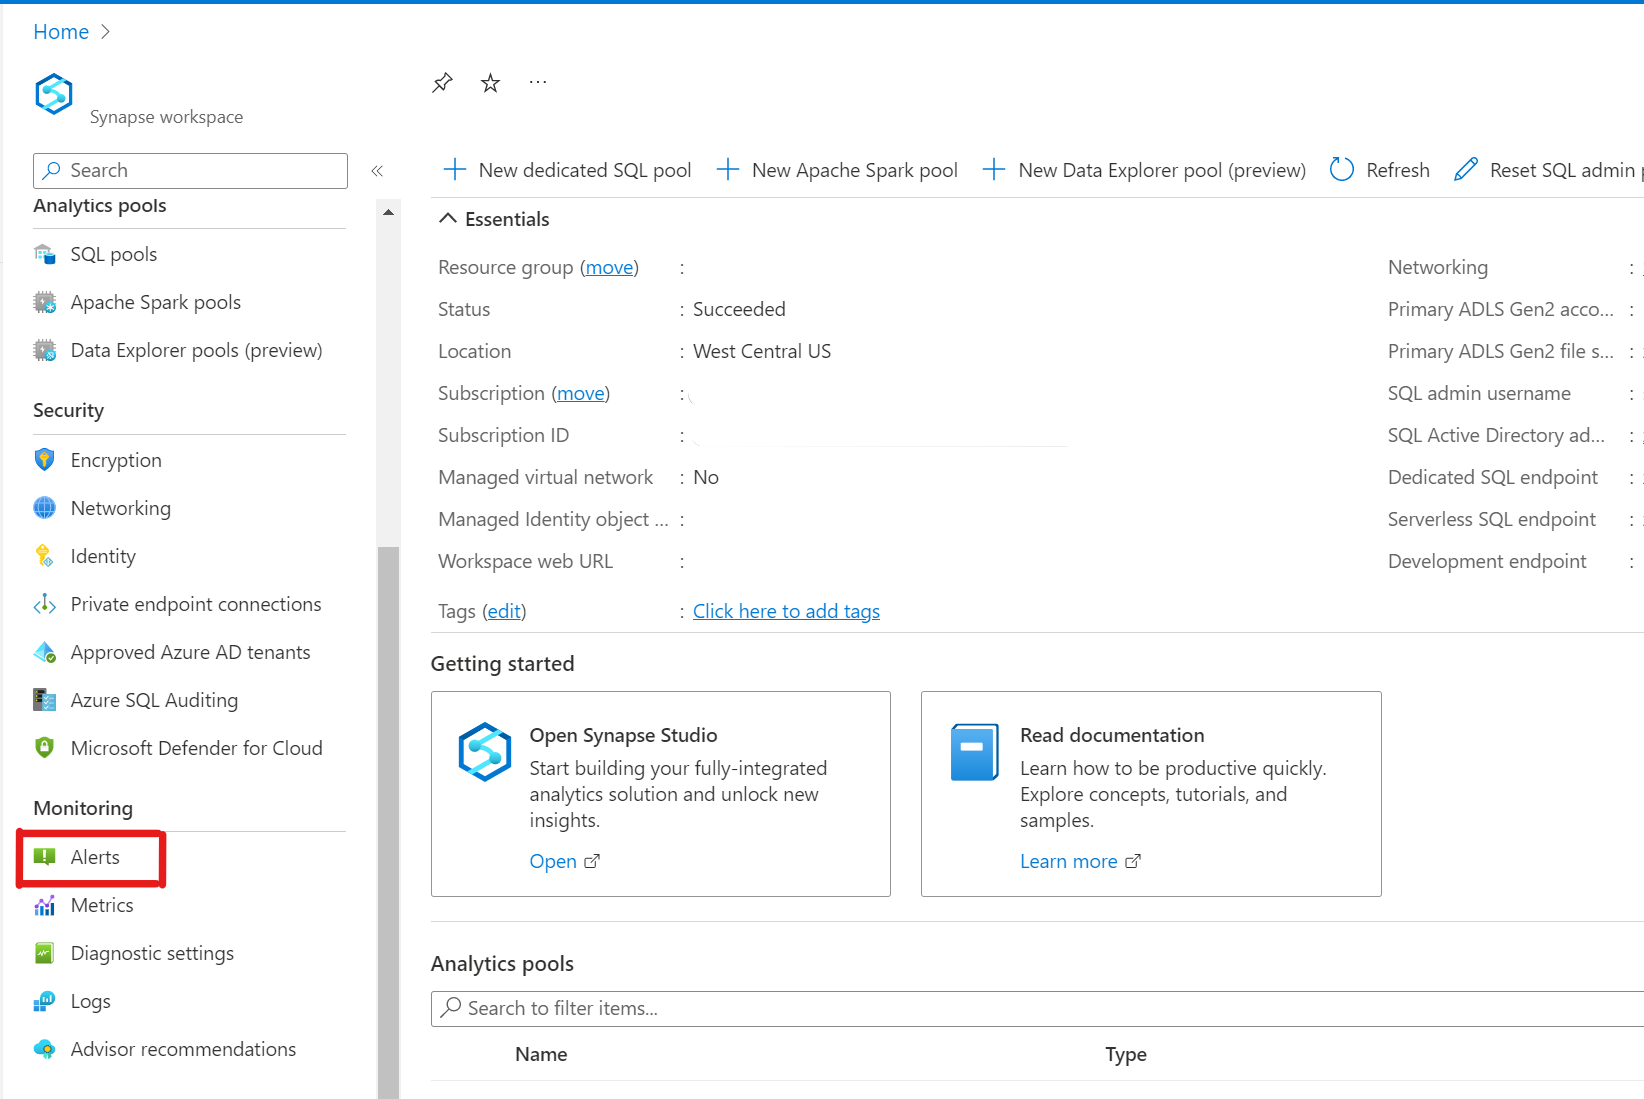
Task: Mark workspace as favorite with star icon
Action: (490, 83)
